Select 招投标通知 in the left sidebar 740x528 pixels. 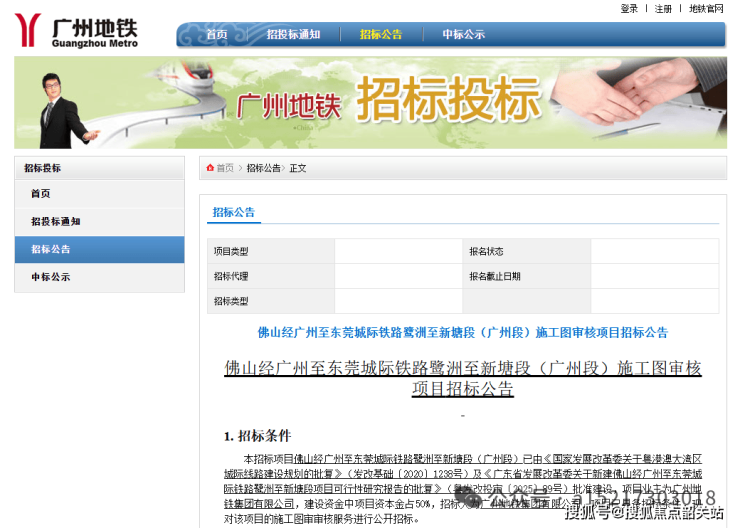point(100,222)
